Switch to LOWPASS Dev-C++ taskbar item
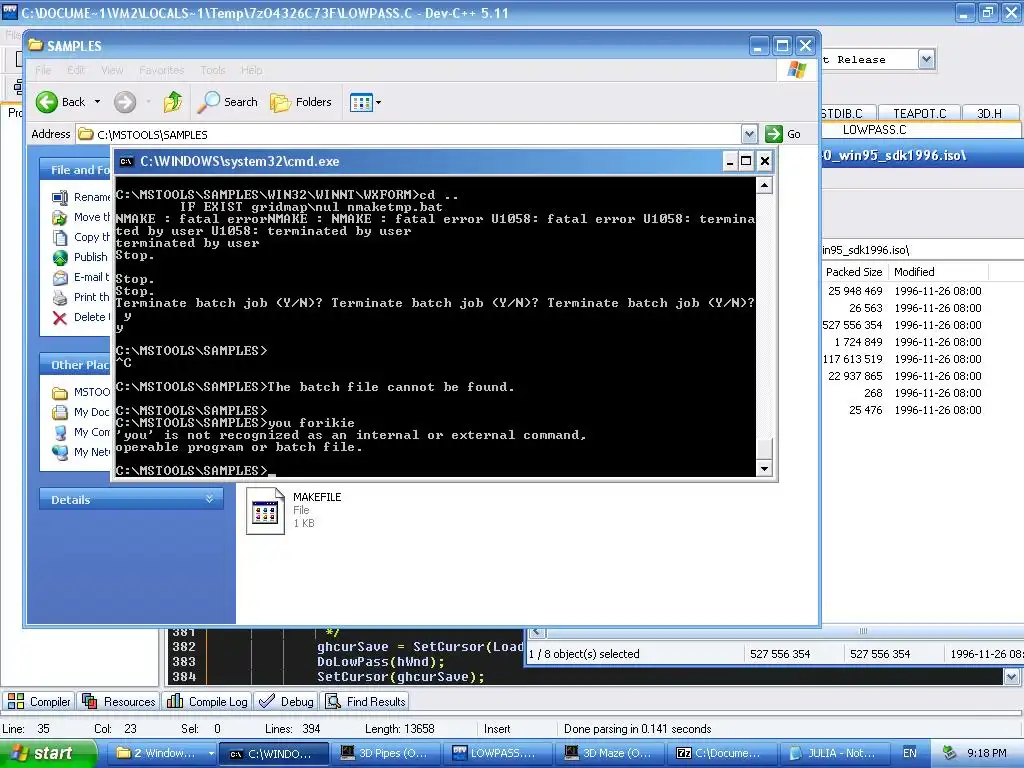The width and height of the screenshot is (1024, 768). (498, 754)
